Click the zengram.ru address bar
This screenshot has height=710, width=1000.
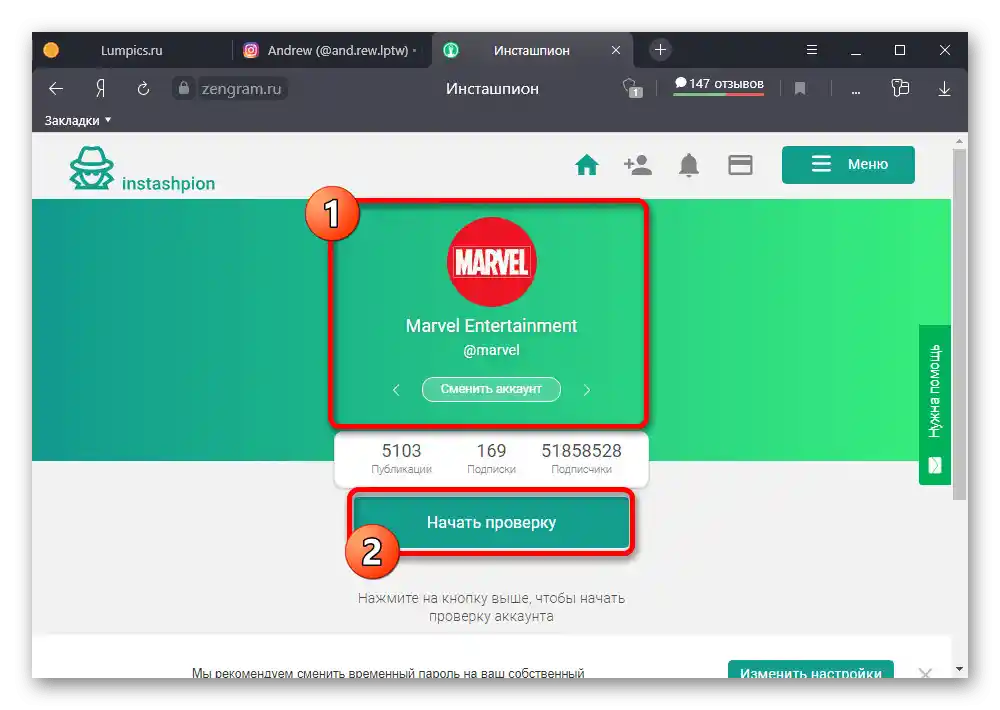point(243,88)
